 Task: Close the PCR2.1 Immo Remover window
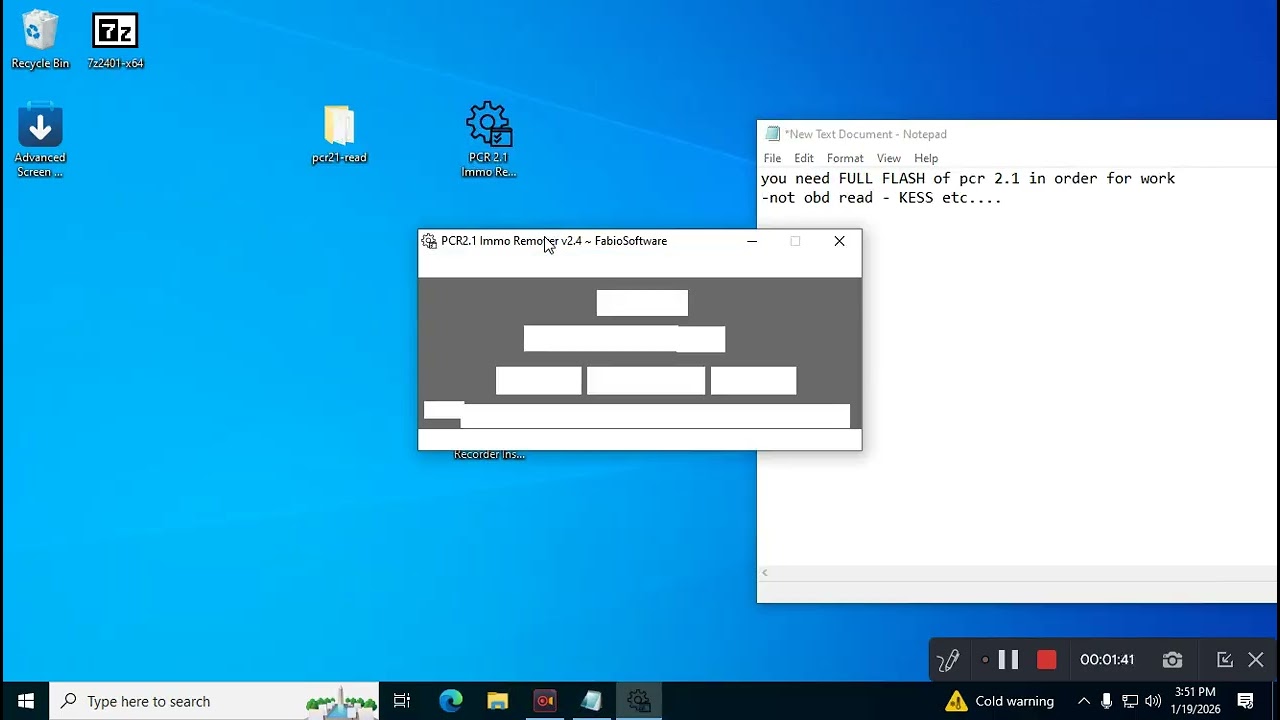[x=839, y=241]
